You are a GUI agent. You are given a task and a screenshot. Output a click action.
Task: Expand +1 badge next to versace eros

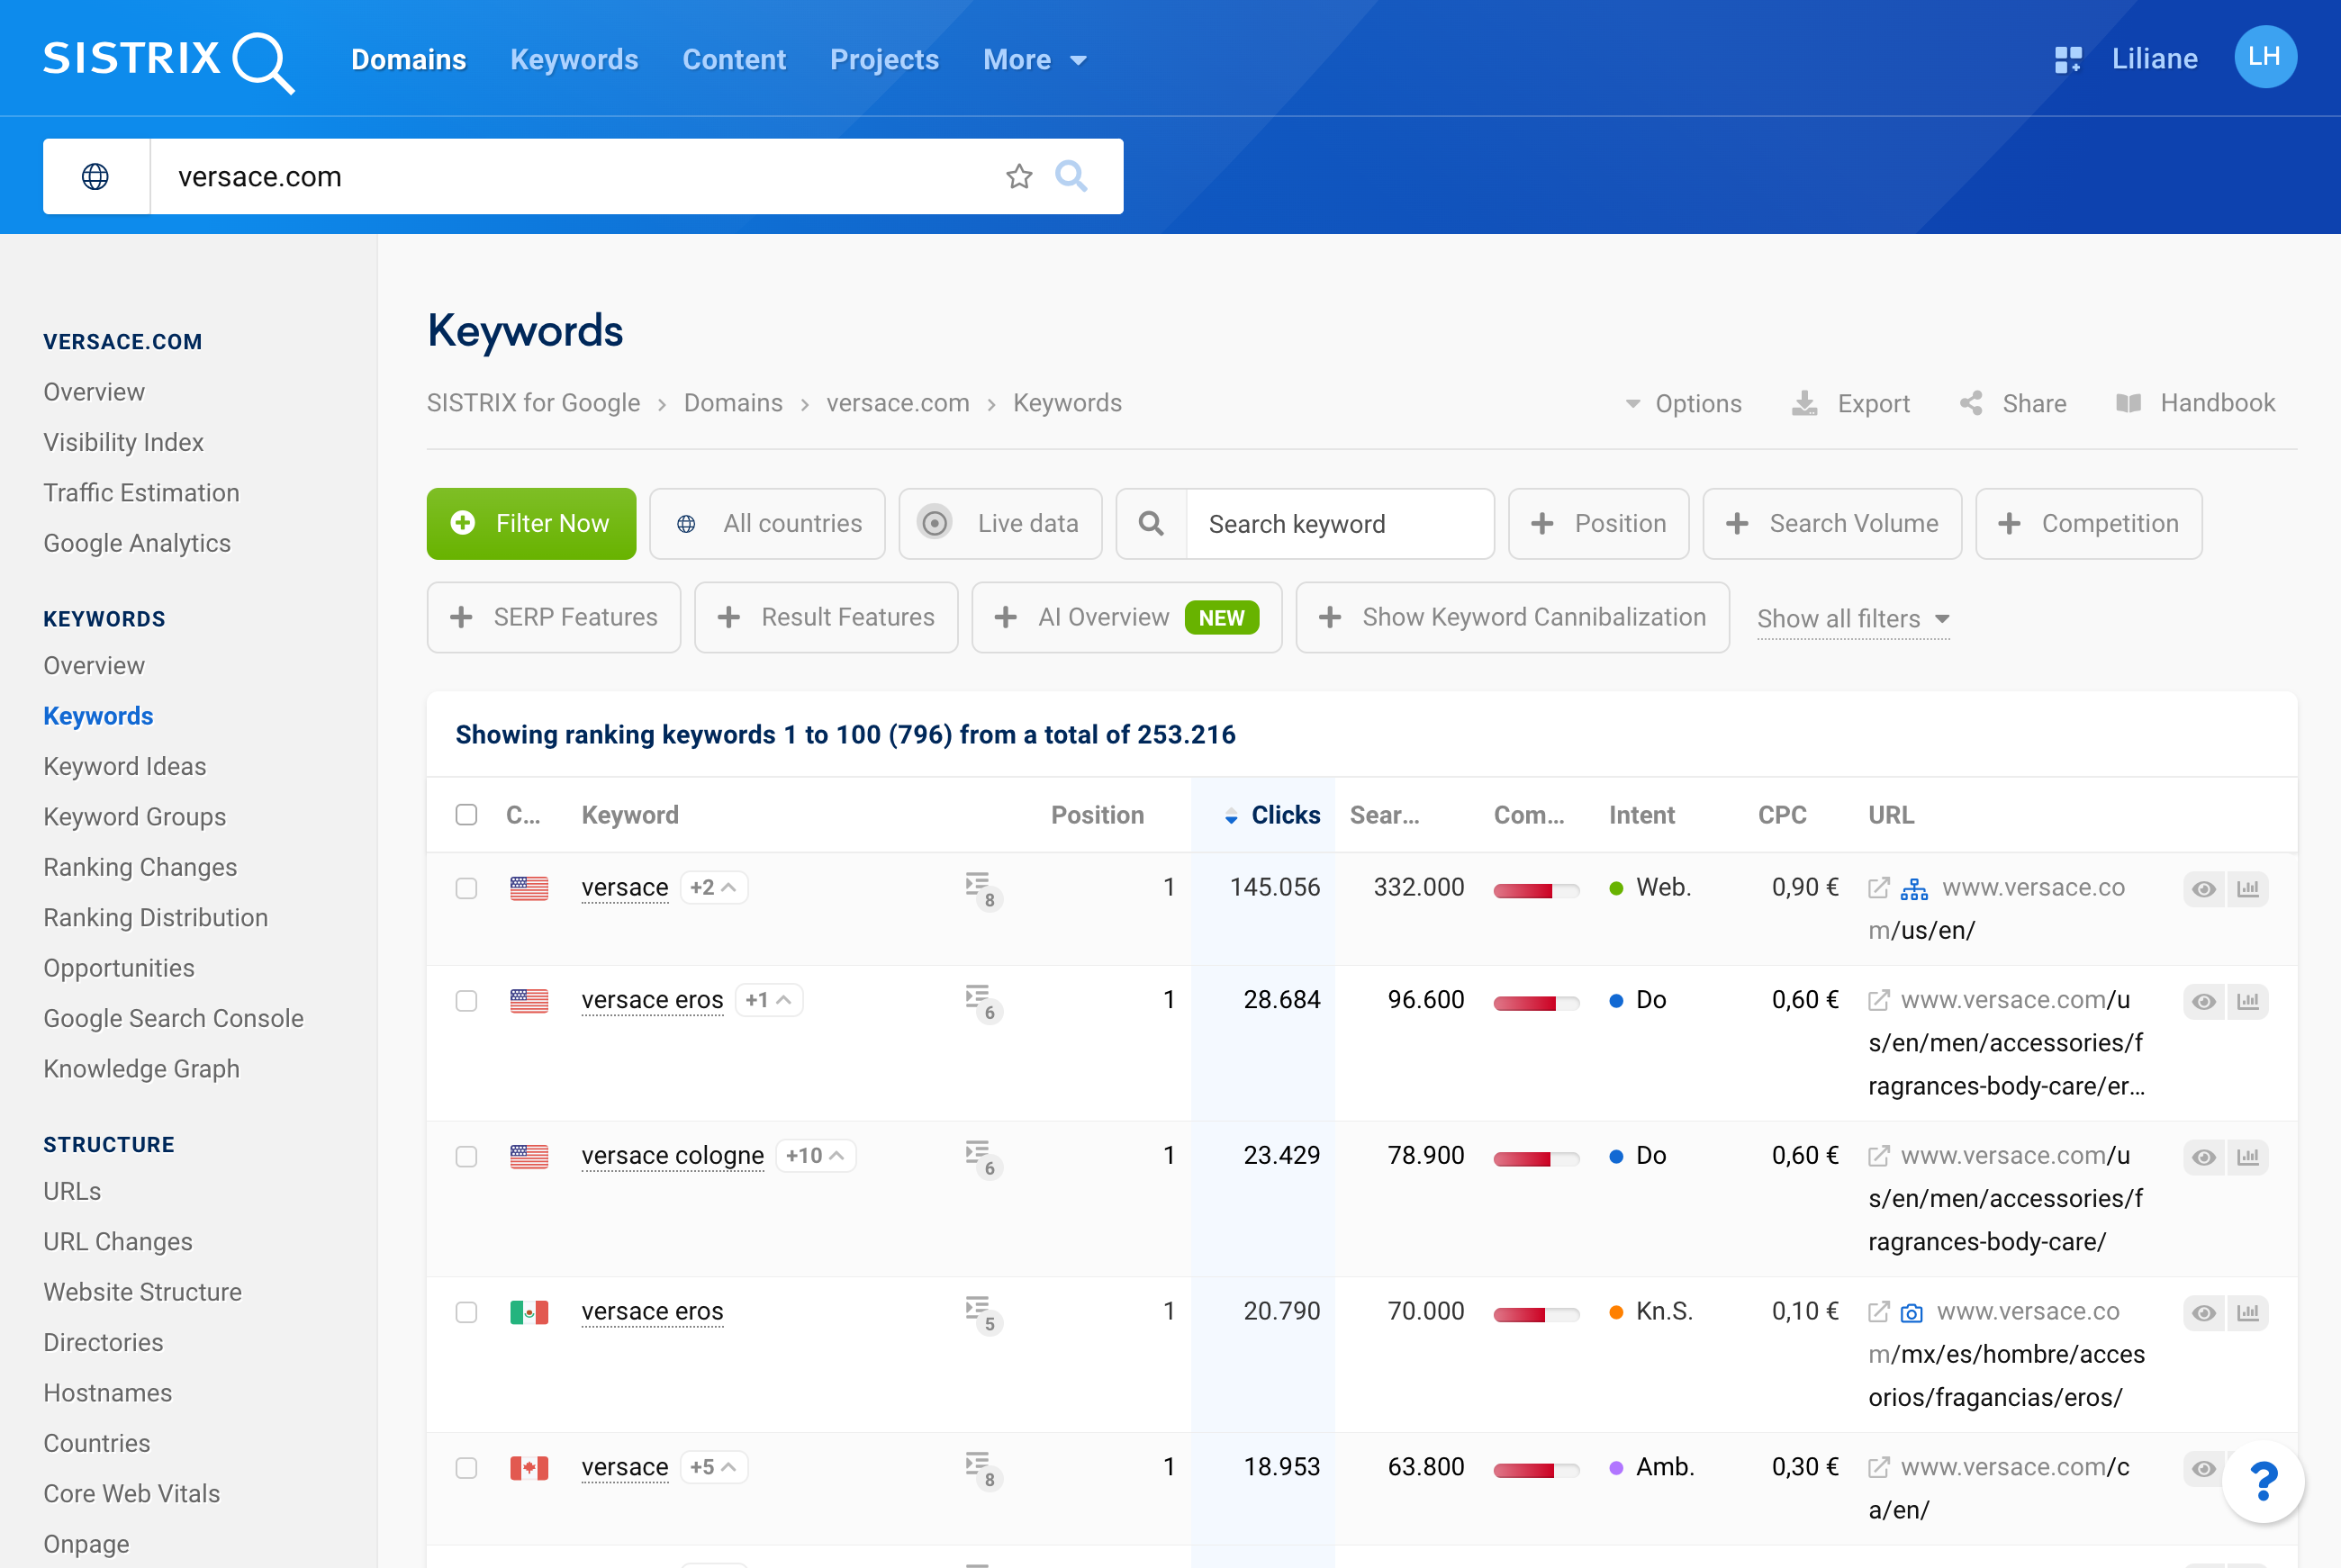tap(768, 999)
